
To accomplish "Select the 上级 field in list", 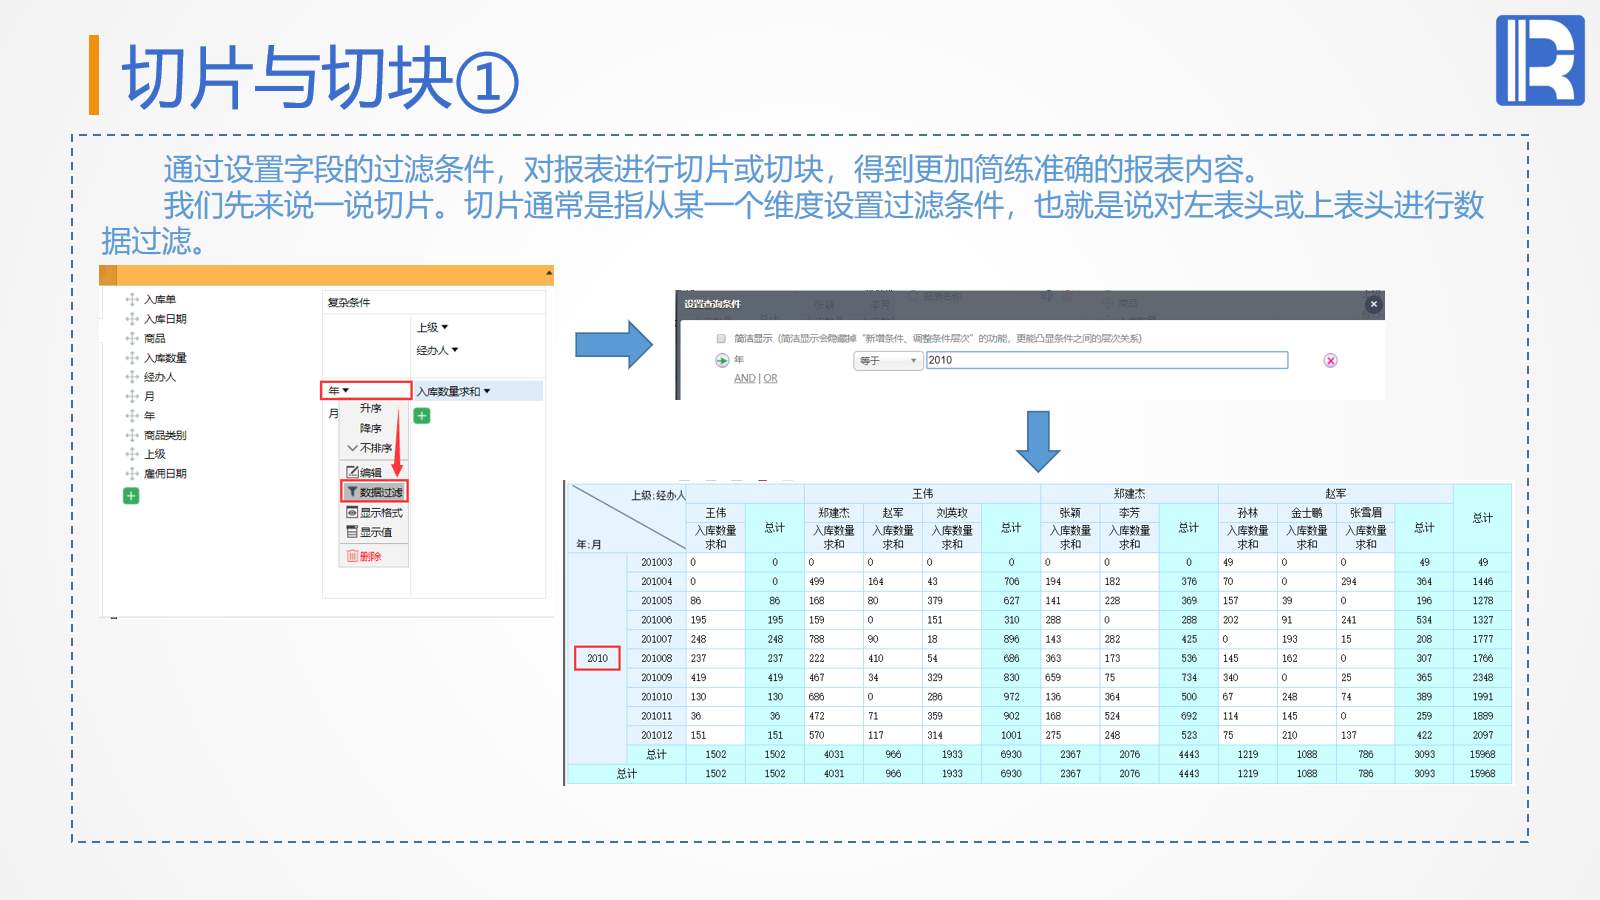I will pyautogui.click(x=155, y=454).
